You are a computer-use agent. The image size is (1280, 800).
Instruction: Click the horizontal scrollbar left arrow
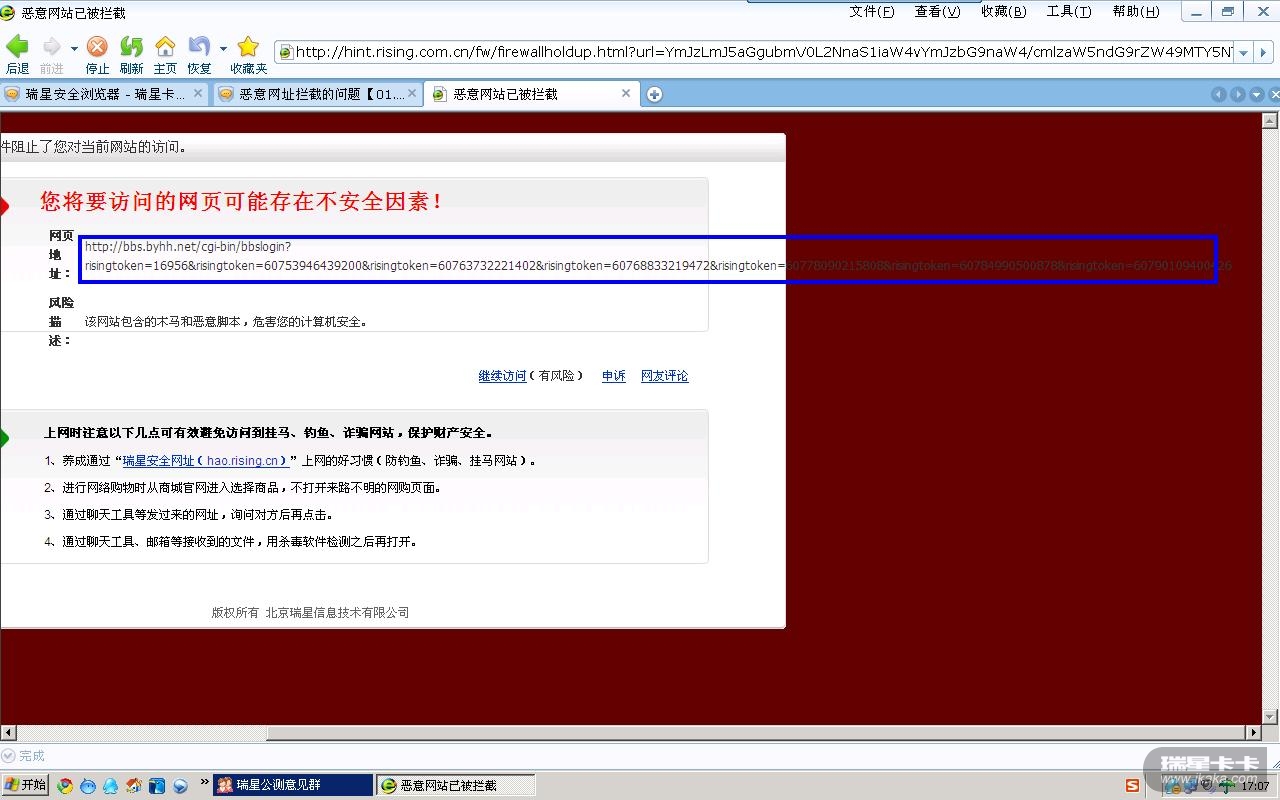(8, 733)
